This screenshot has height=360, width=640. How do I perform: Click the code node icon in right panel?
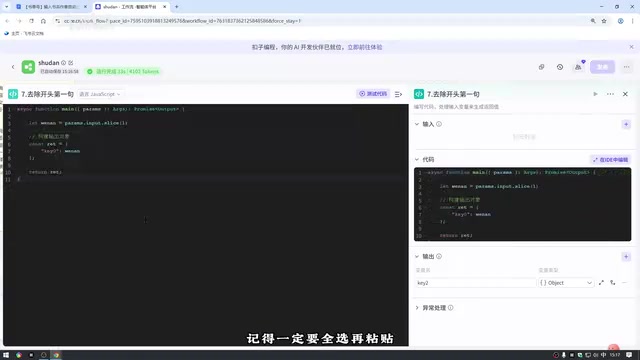[x=419, y=94]
